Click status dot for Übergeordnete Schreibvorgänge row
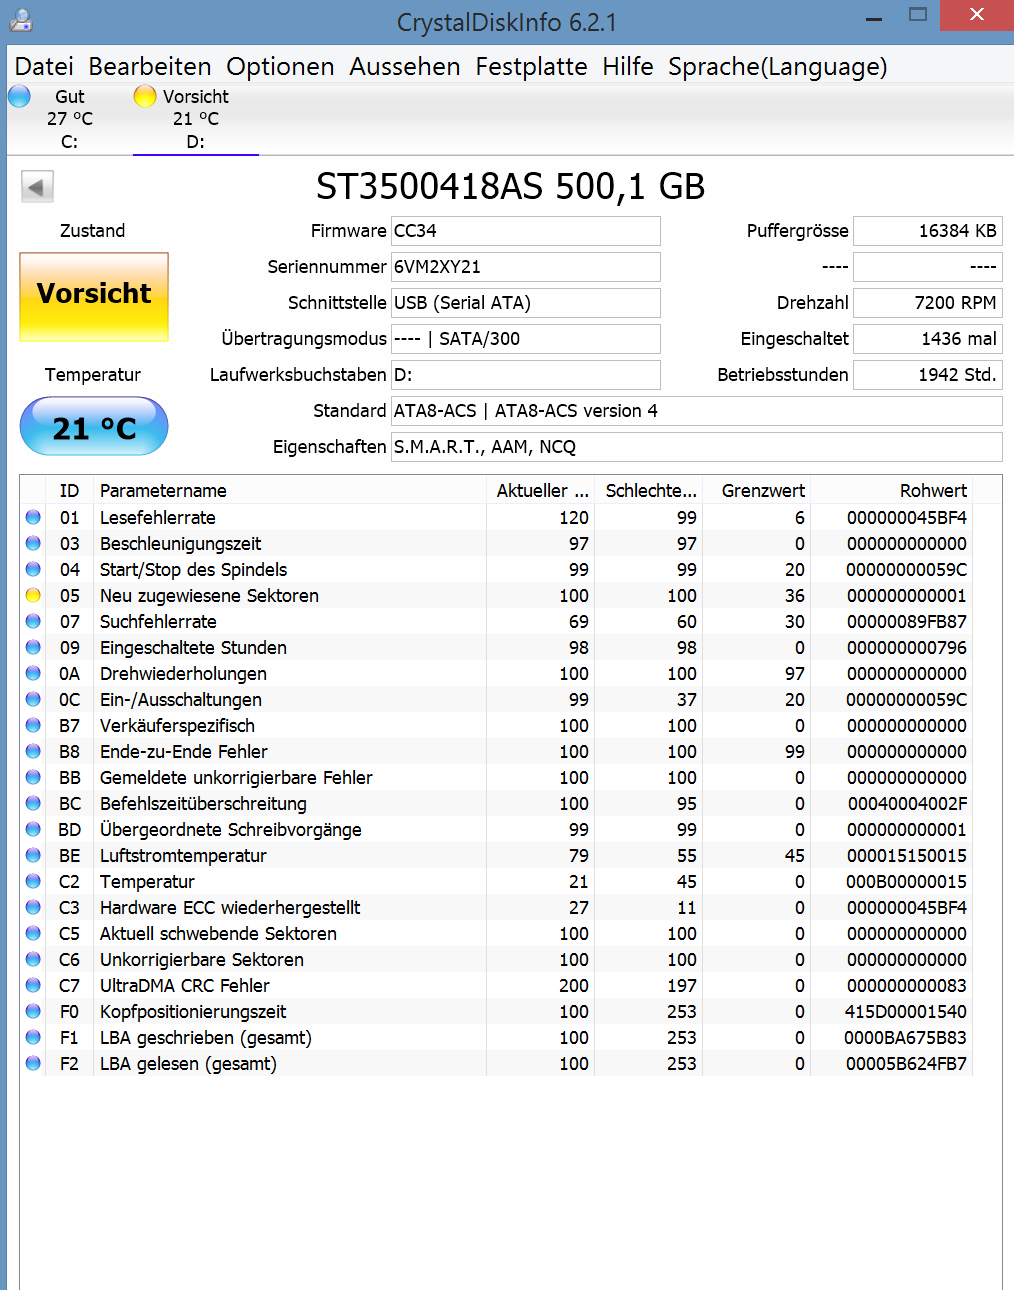 point(33,829)
